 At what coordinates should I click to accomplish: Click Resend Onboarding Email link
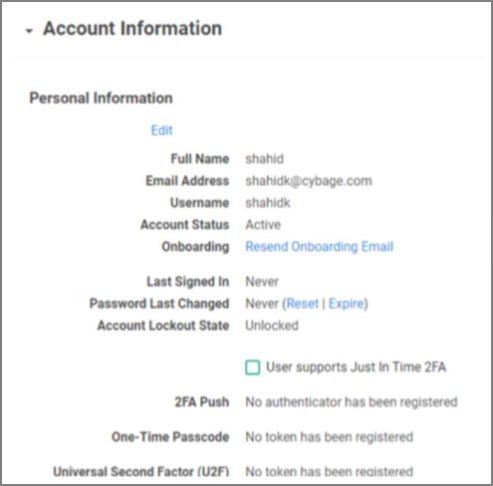coord(319,247)
